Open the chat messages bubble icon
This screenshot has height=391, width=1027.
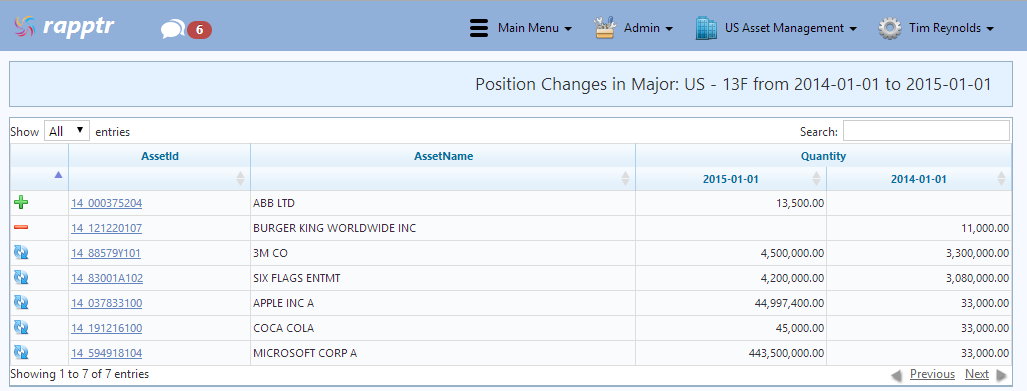point(173,29)
